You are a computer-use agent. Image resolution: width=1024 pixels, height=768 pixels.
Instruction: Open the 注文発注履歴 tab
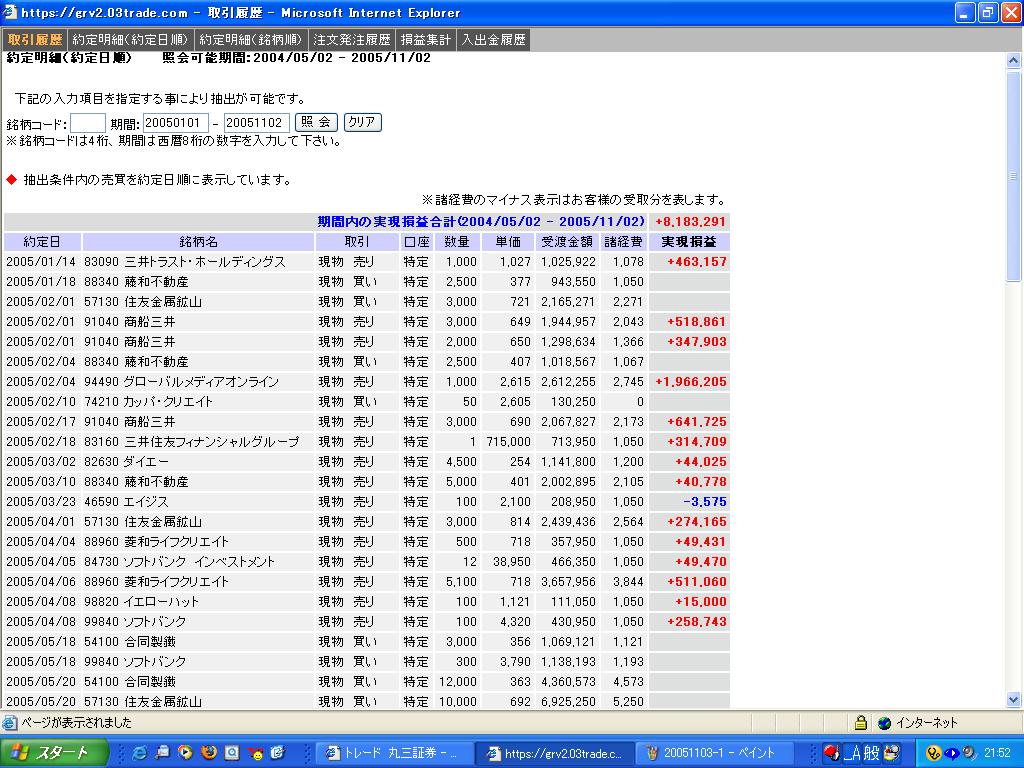click(x=351, y=40)
